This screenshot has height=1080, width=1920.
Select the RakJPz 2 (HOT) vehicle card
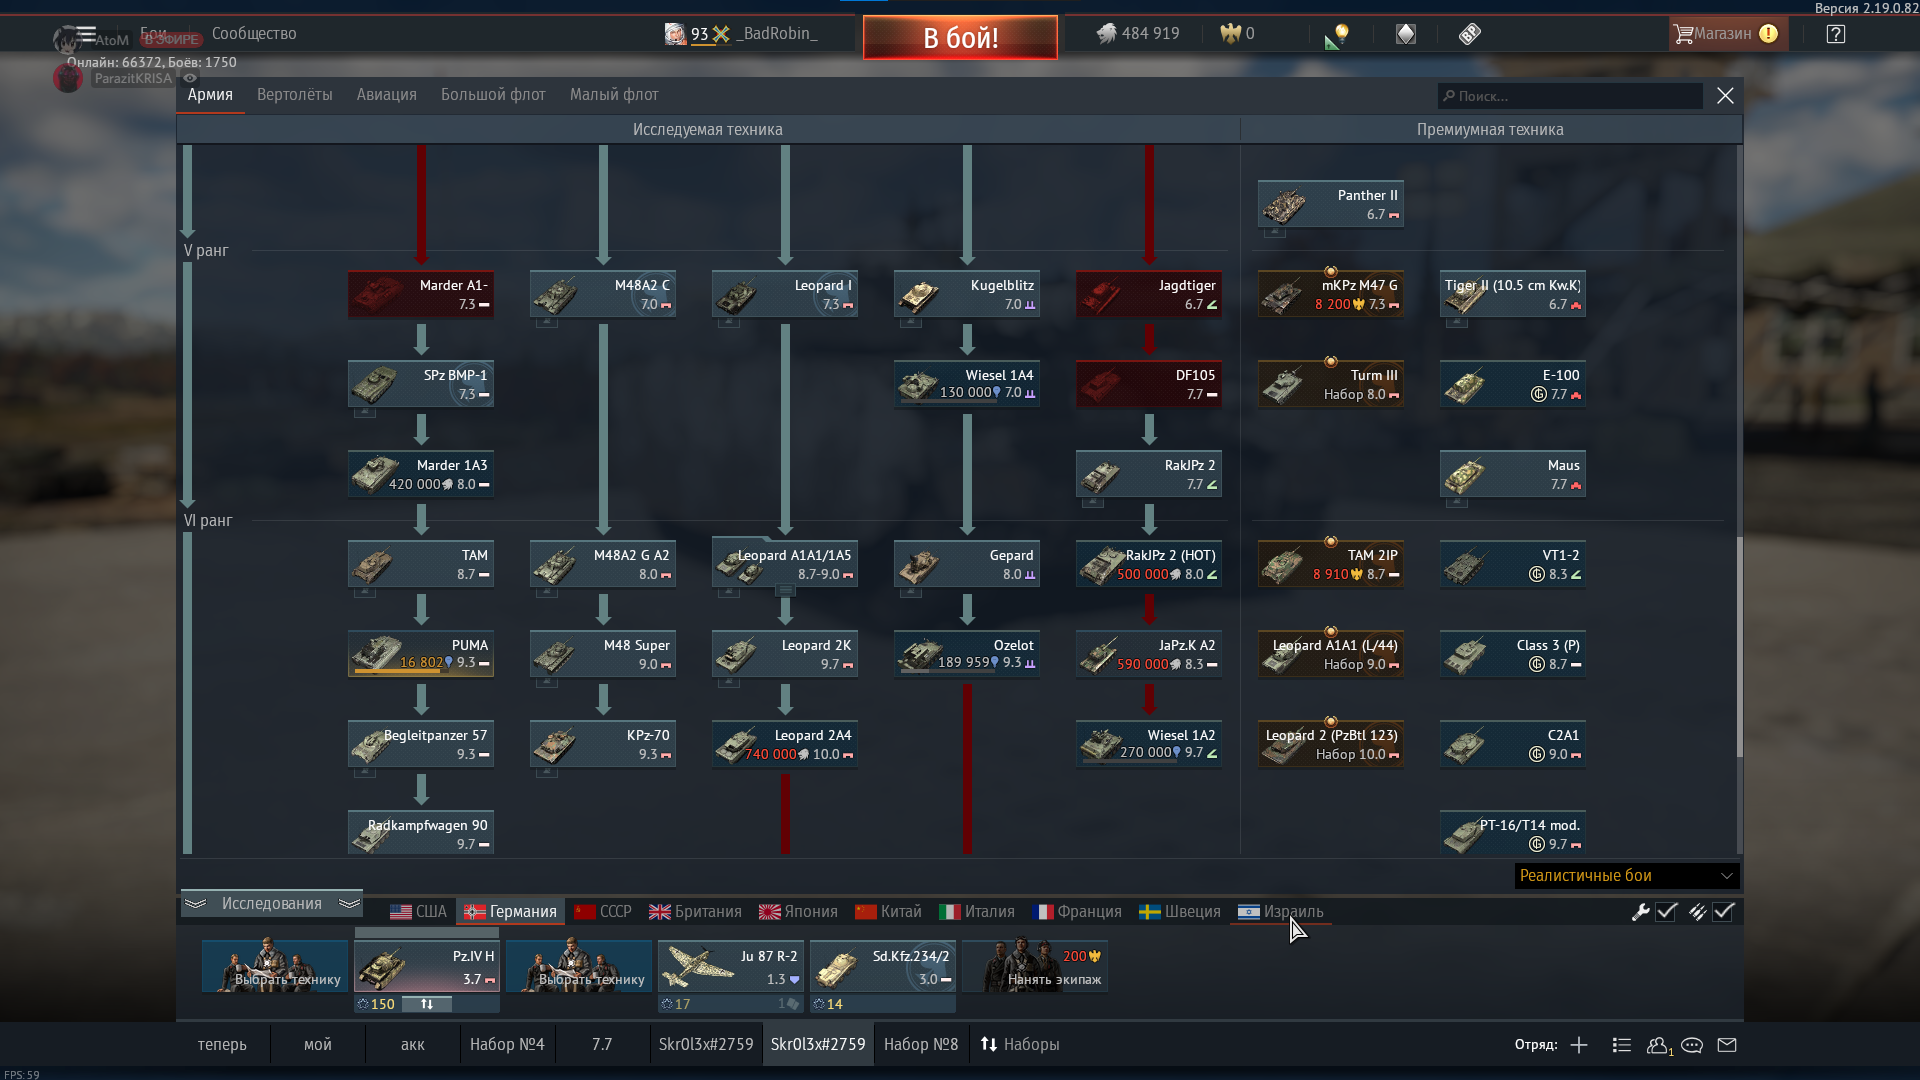pos(1149,565)
